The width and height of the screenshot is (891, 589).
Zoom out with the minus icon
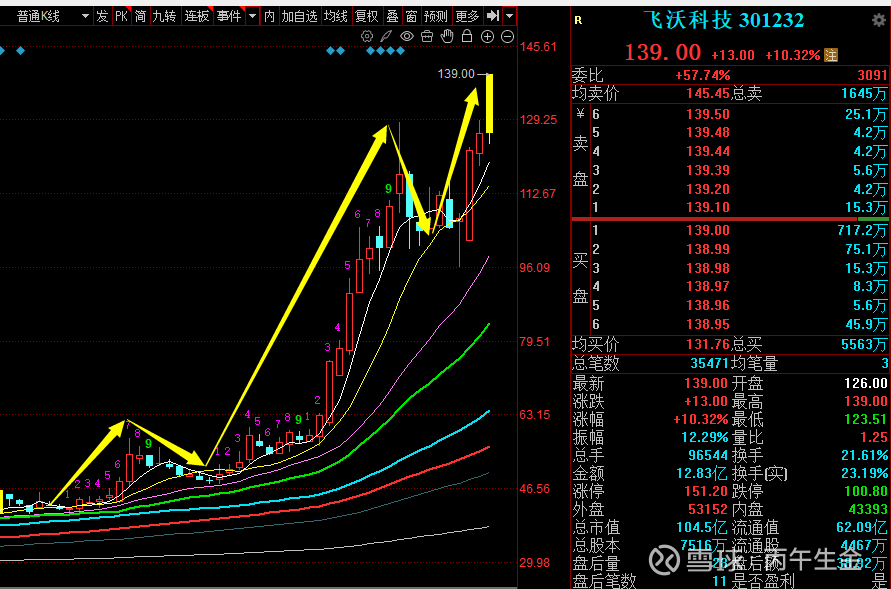[507, 37]
